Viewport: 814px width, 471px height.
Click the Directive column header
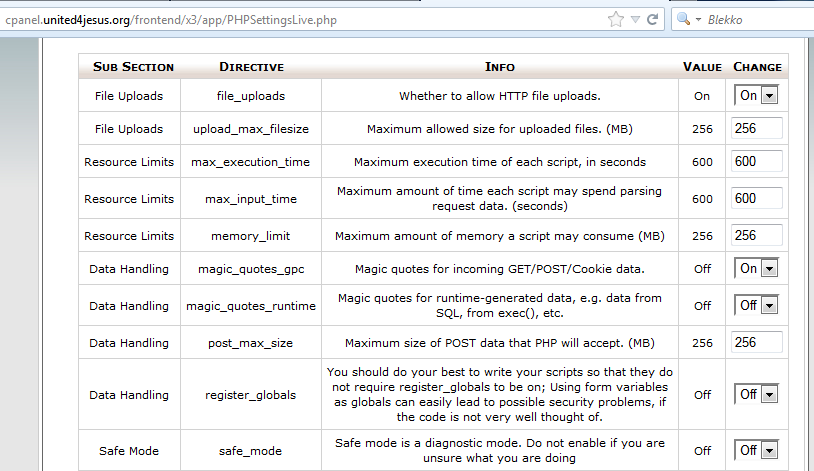point(251,67)
